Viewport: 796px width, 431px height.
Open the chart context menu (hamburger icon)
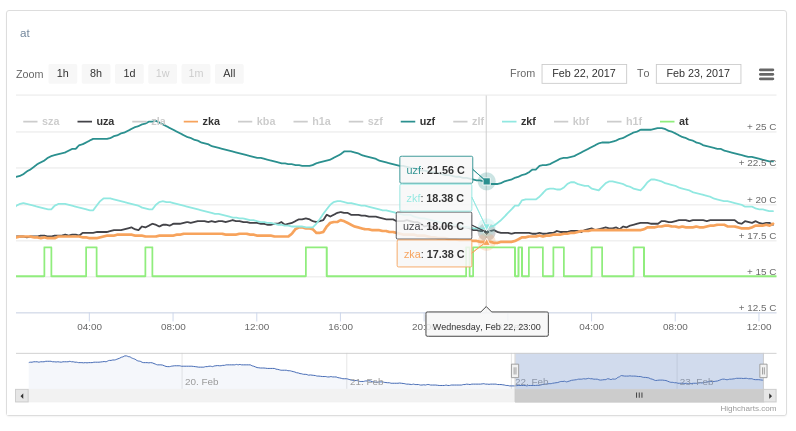click(766, 74)
